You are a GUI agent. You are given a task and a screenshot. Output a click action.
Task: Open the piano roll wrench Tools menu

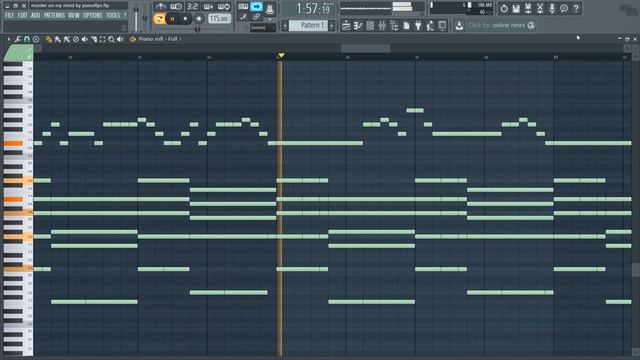click(18, 39)
